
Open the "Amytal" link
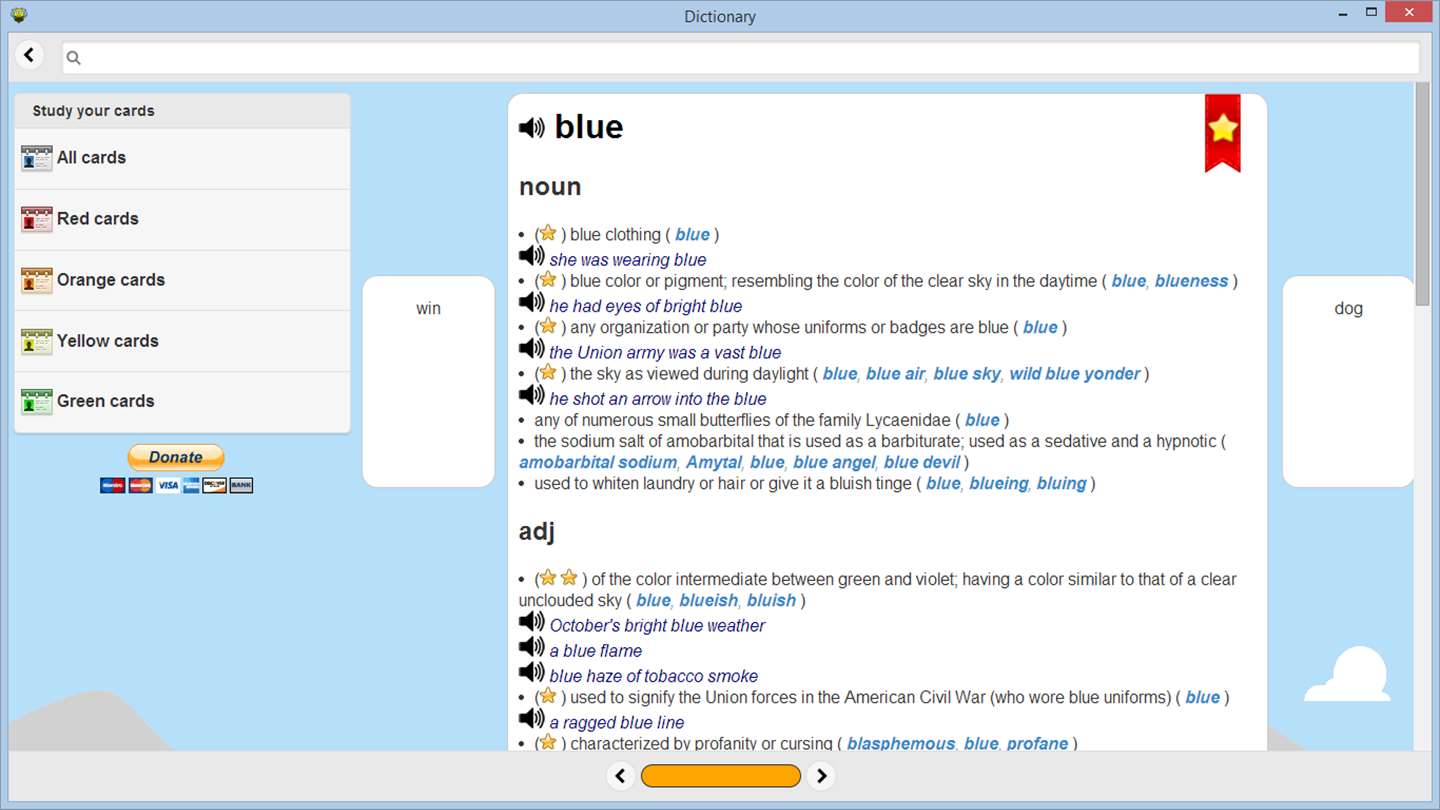[713, 462]
